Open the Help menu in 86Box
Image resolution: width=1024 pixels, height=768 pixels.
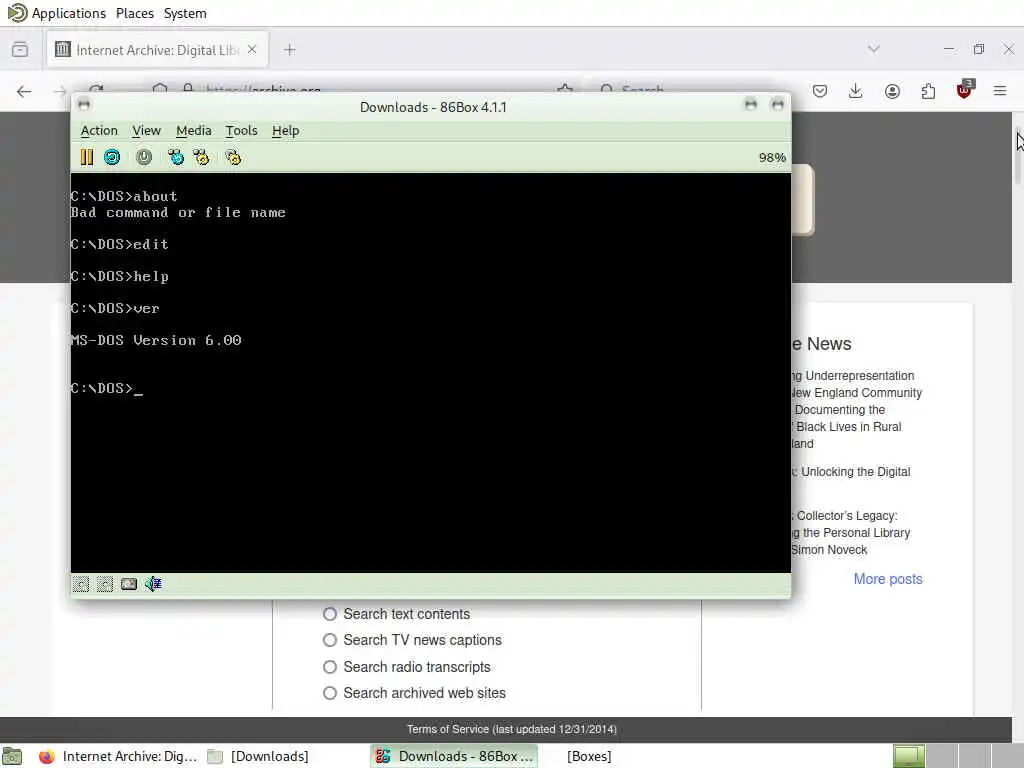coord(285,131)
